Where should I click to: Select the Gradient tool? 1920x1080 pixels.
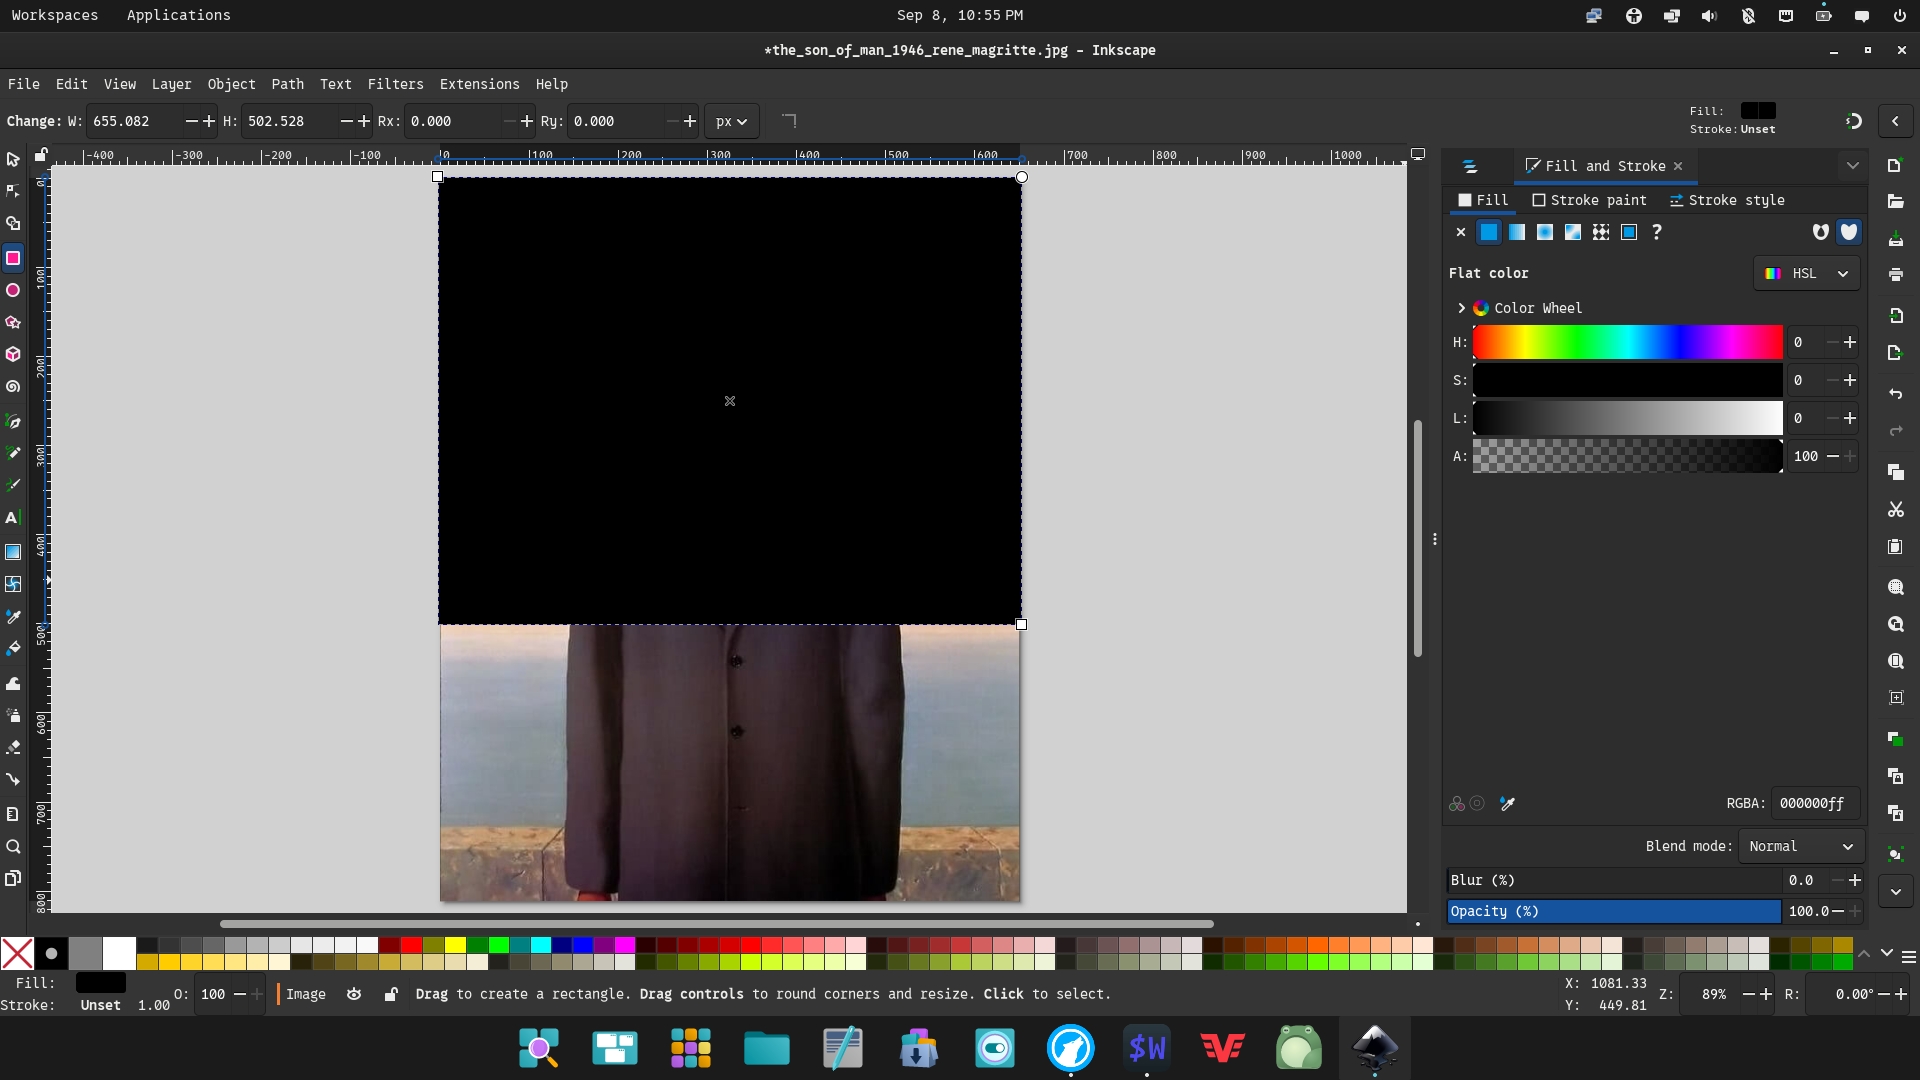[13, 552]
